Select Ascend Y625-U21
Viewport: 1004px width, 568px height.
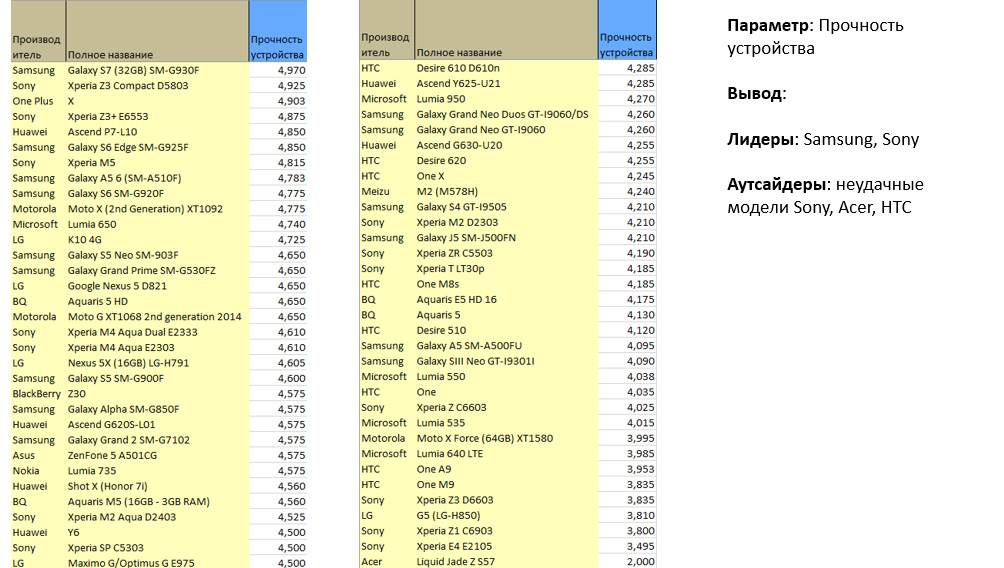(458, 83)
